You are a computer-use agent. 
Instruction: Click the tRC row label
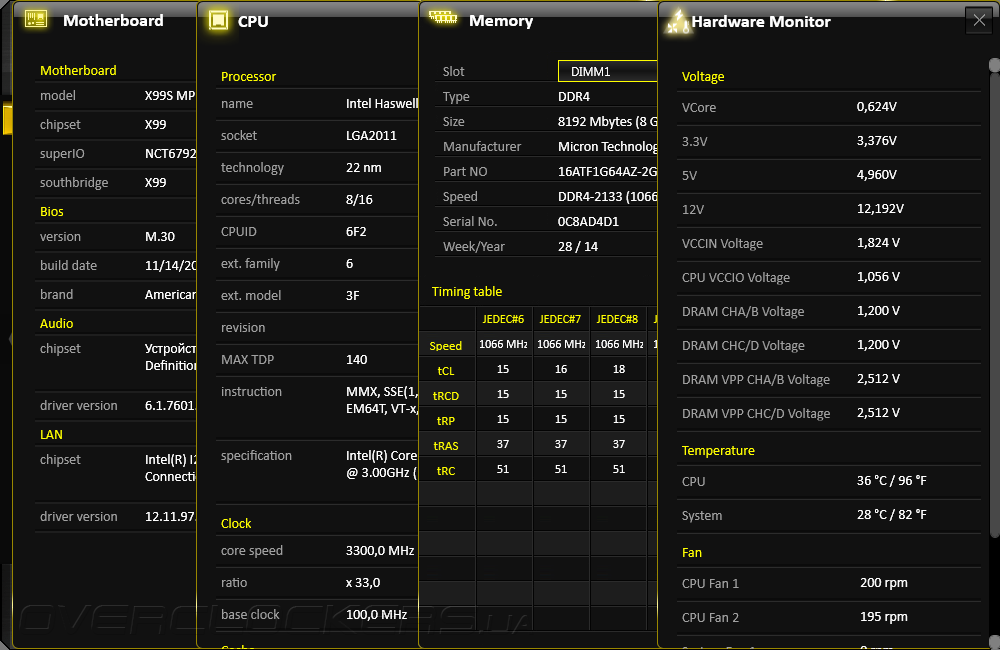point(446,471)
